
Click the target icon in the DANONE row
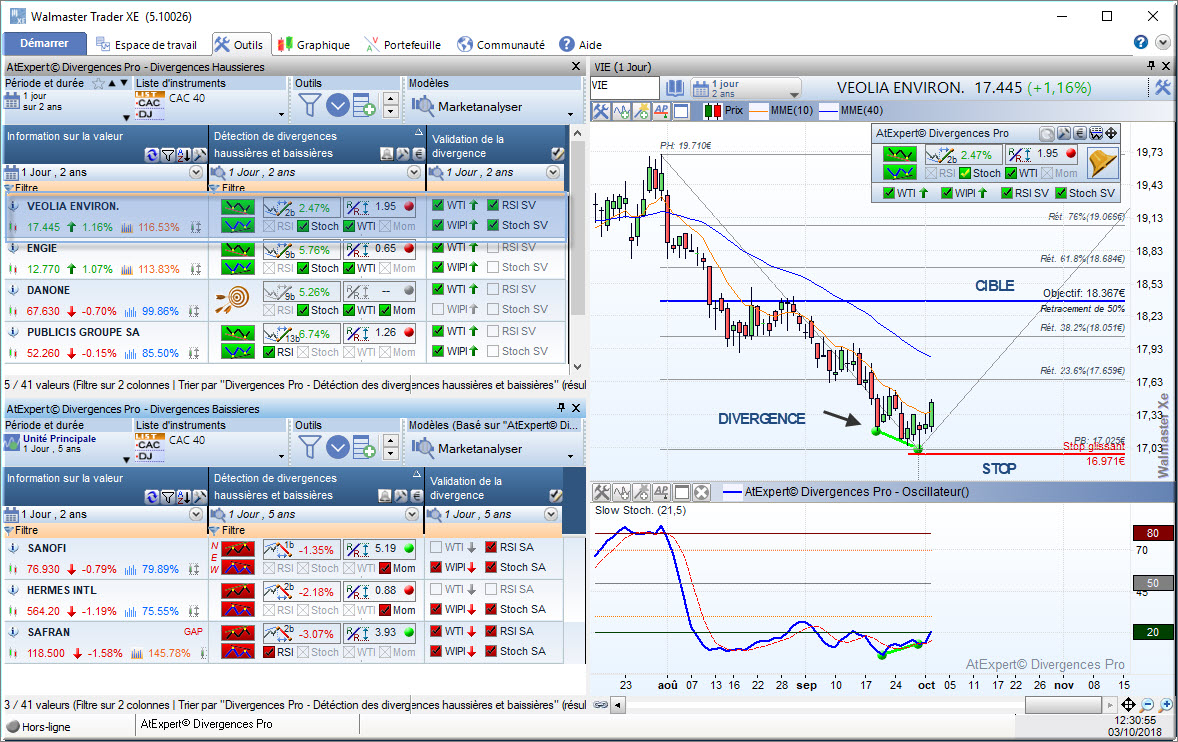(x=234, y=300)
